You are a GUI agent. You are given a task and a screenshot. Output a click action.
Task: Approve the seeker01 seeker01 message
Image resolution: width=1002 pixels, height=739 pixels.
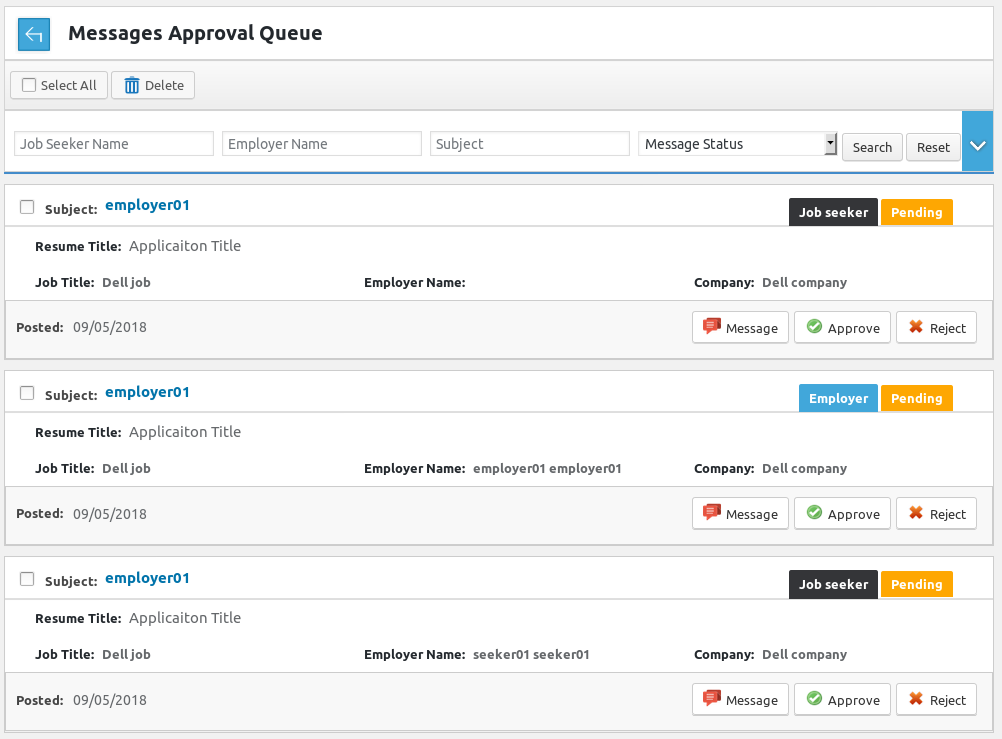click(x=842, y=699)
